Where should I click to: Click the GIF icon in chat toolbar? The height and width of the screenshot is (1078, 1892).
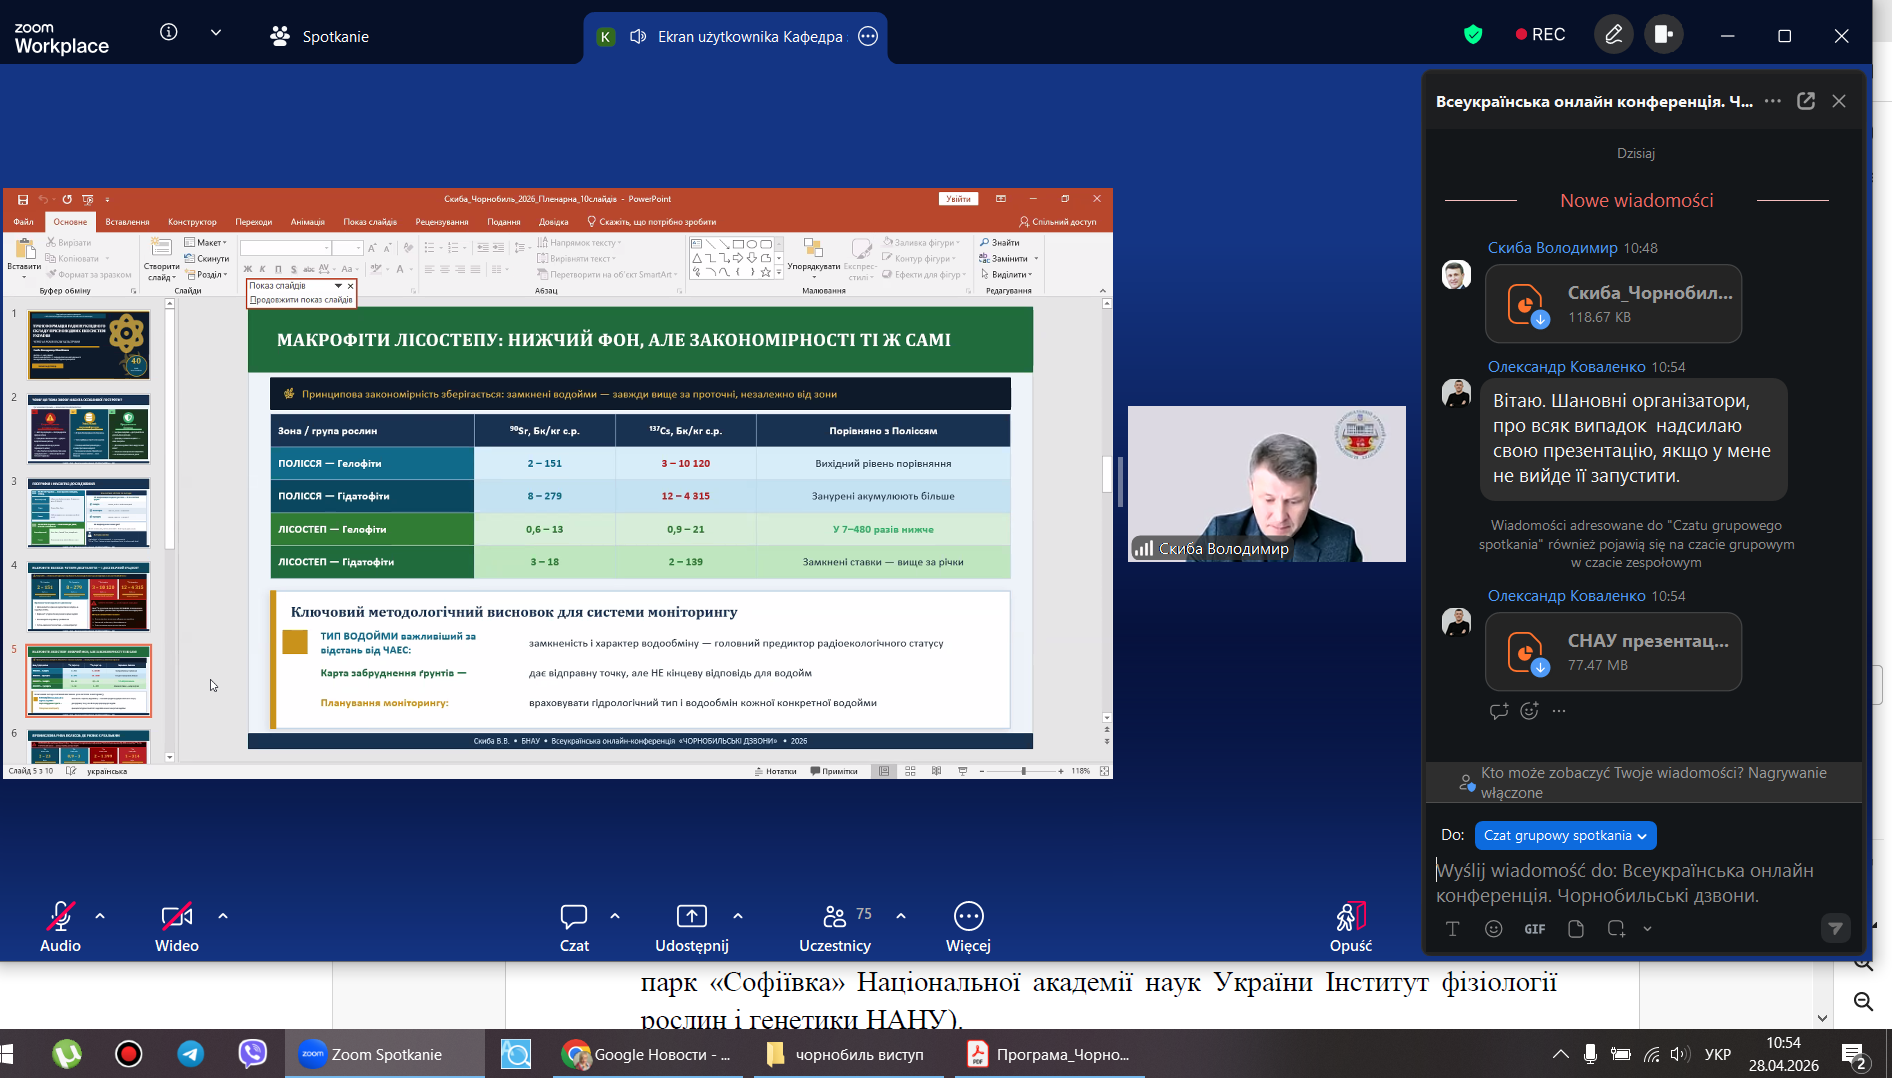(1534, 929)
